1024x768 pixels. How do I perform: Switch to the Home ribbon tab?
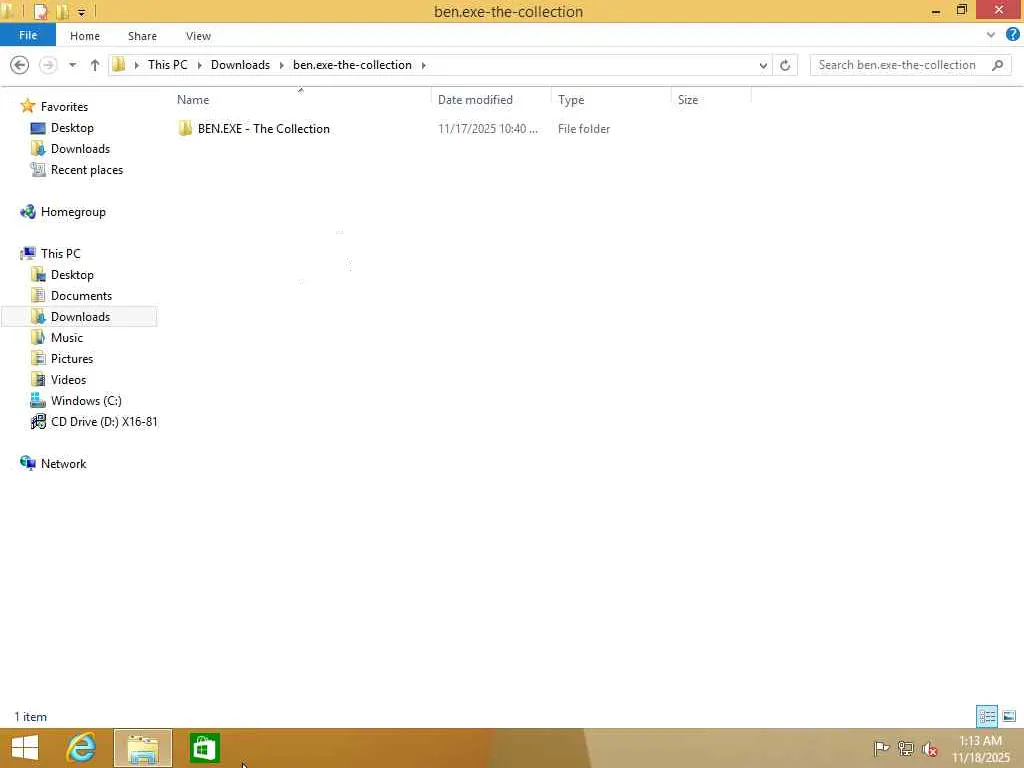click(x=85, y=36)
